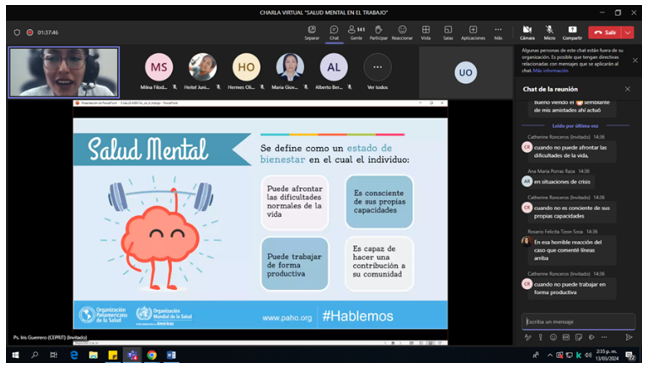The image size is (648, 365).
Task: Click Catherine's message about productiva
Action: click(x=572, y=288)
